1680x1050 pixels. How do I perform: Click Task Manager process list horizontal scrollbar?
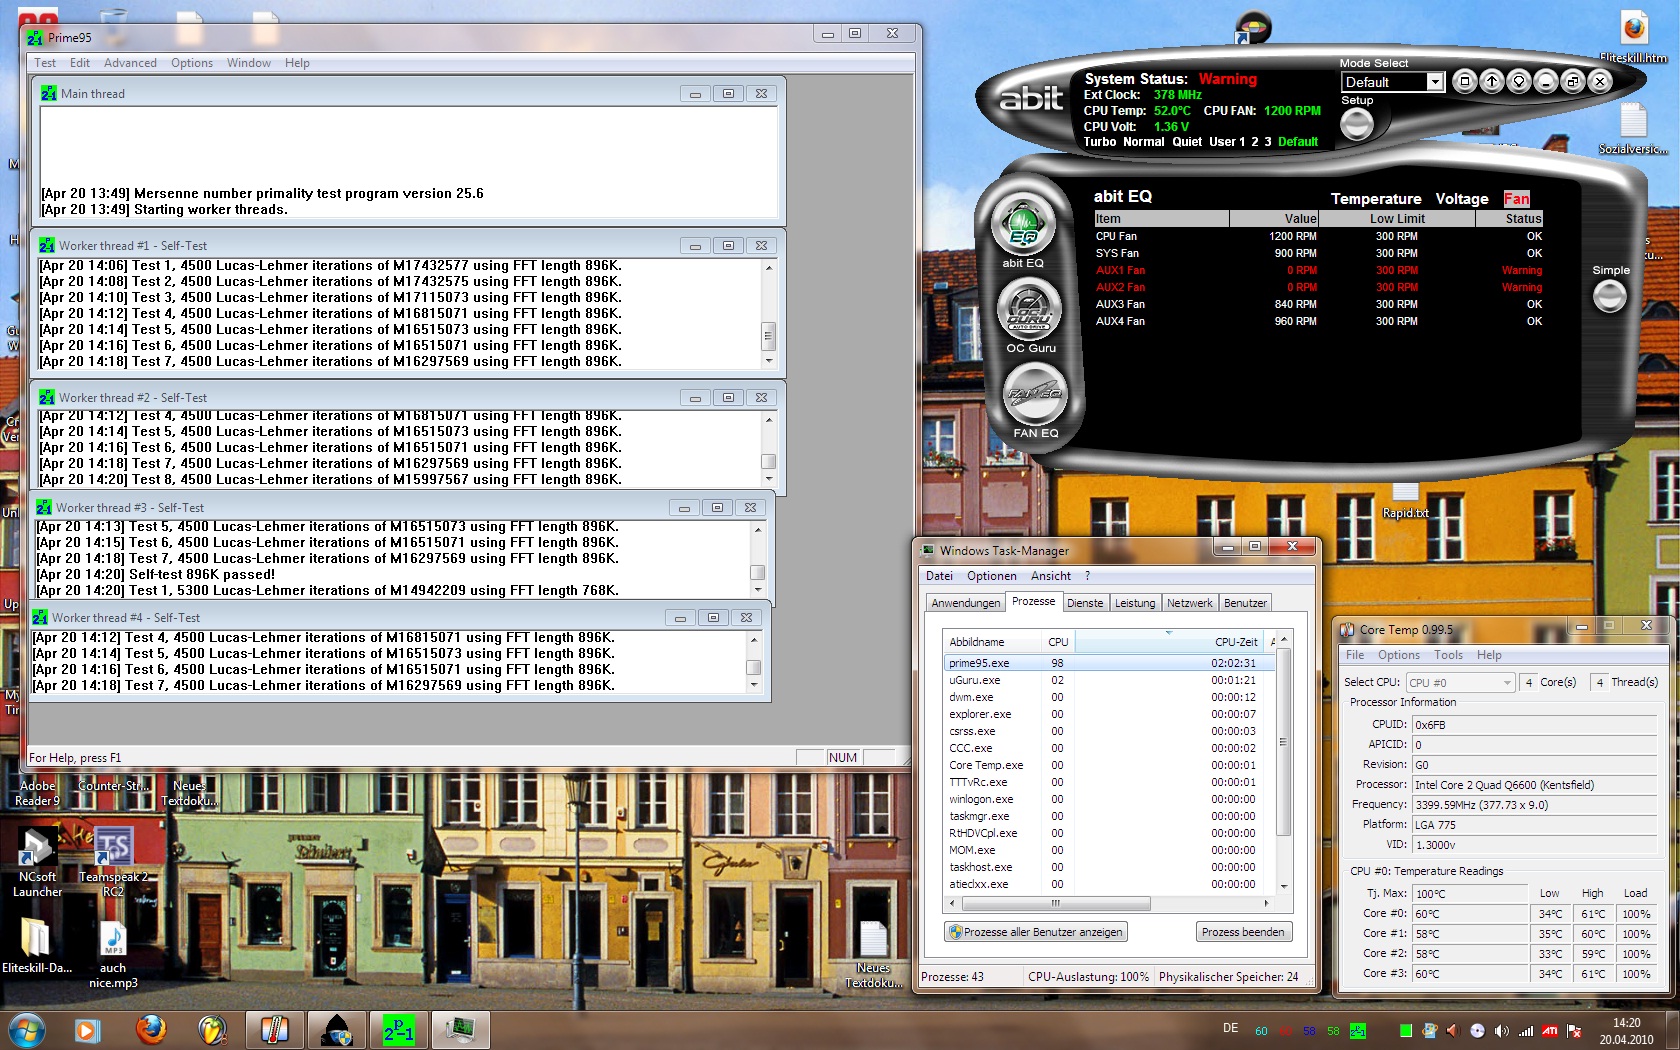point(1055,903)
